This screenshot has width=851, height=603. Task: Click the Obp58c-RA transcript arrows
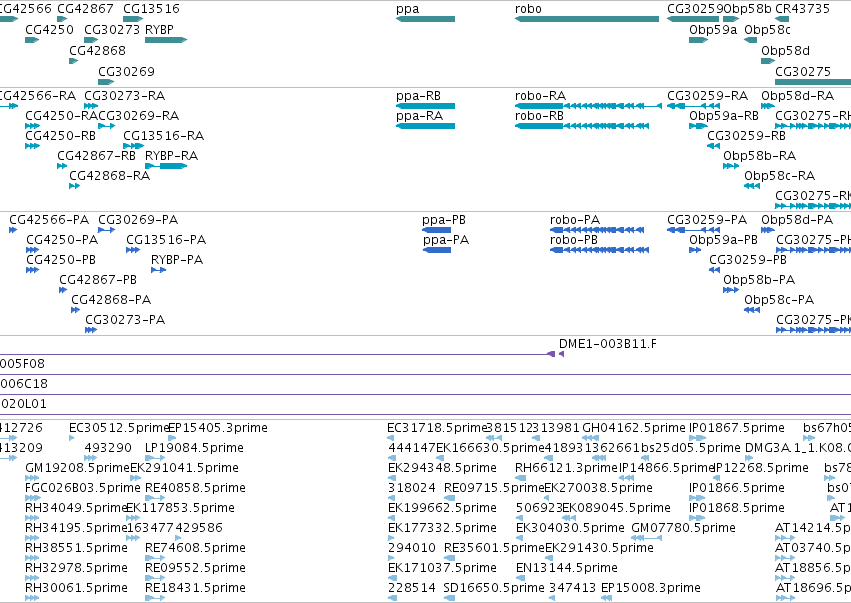click(752, 186)
